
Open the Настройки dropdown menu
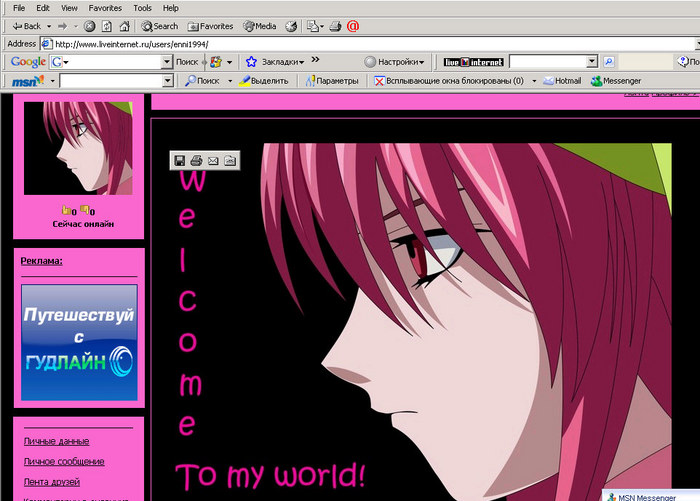(x=421, y=63)
